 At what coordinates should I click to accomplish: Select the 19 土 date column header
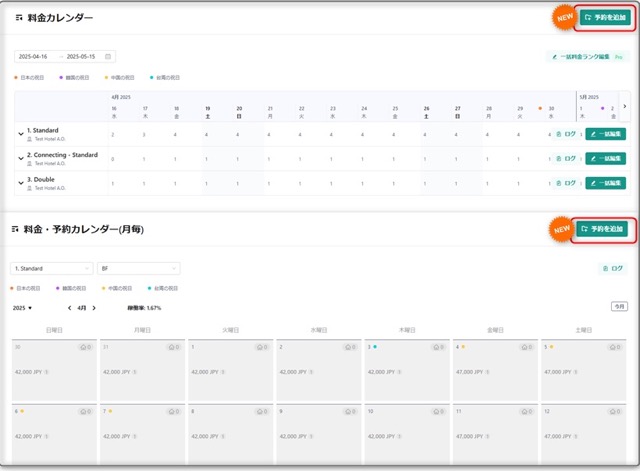coord(208,112)
